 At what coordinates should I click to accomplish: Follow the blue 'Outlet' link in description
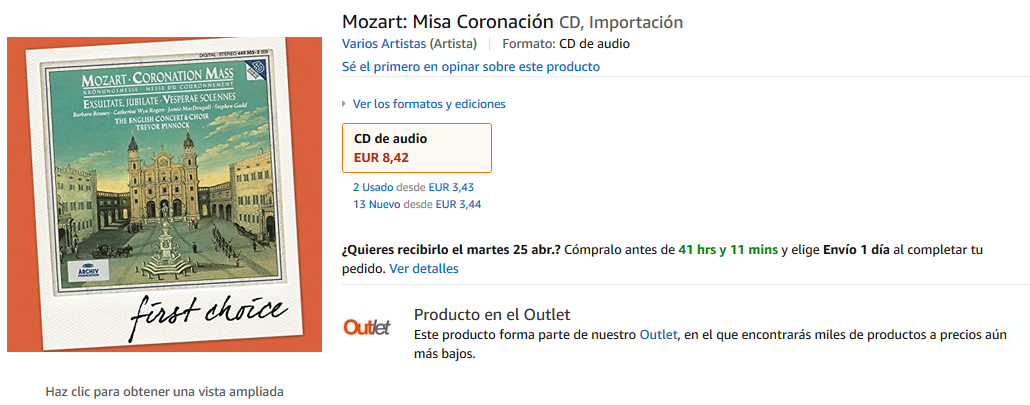657,334
